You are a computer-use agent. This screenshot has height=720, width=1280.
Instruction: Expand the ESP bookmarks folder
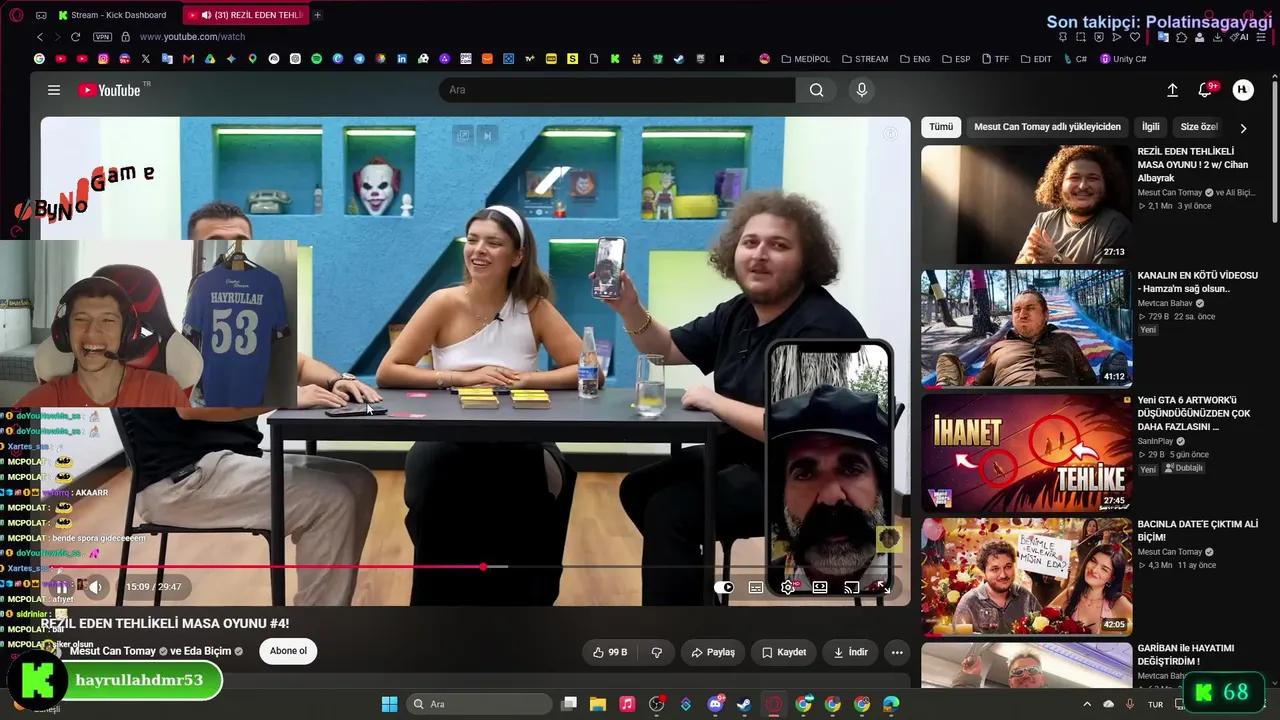955,59
